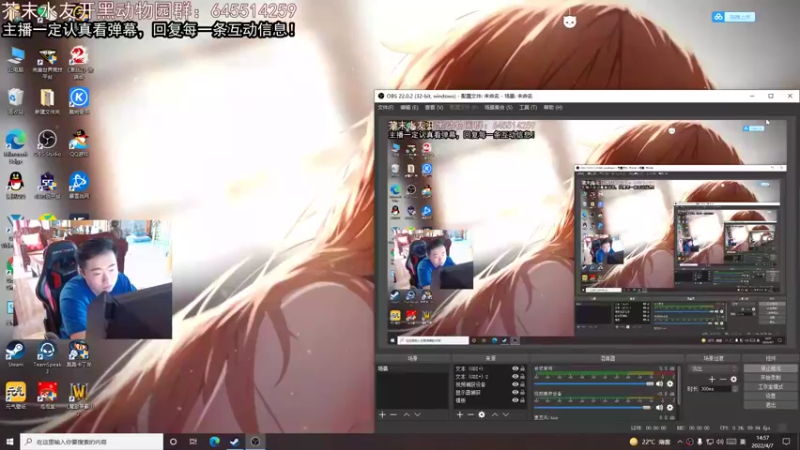Toggle visibility of first text (GDI+) source
Screen dimensions: 800x450
point(515,368)
